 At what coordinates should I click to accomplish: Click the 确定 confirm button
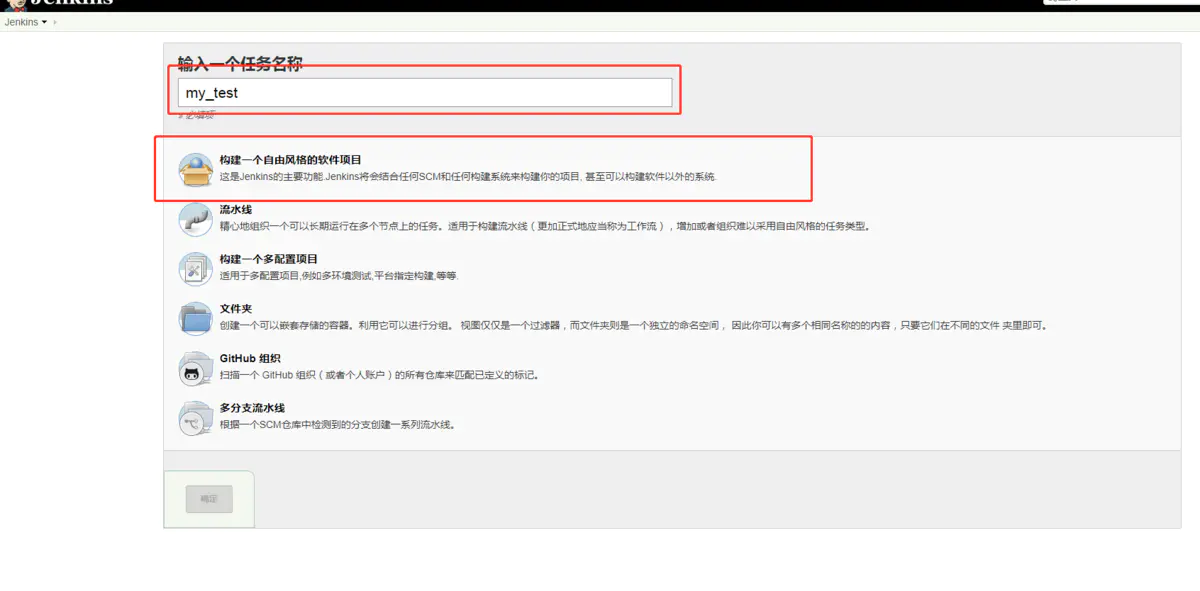[209, 499]
